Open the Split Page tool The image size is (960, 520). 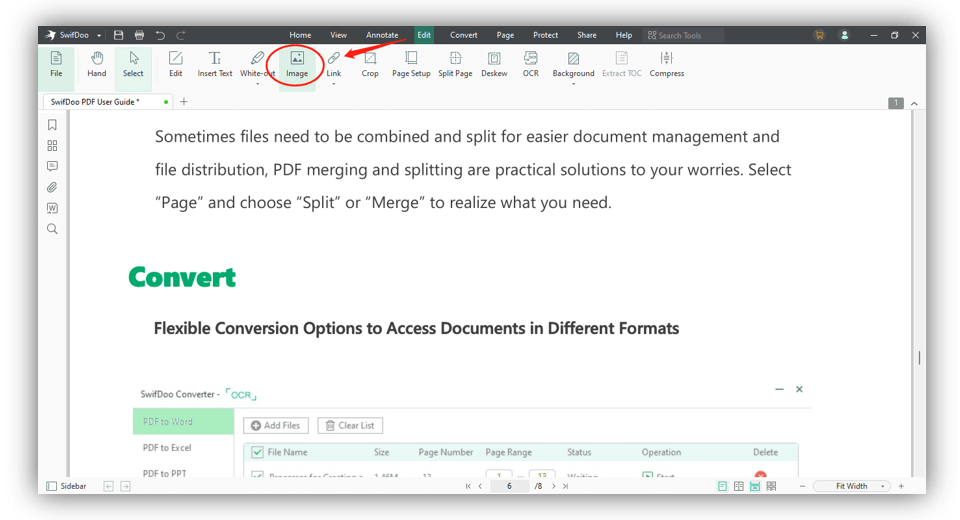455,64
